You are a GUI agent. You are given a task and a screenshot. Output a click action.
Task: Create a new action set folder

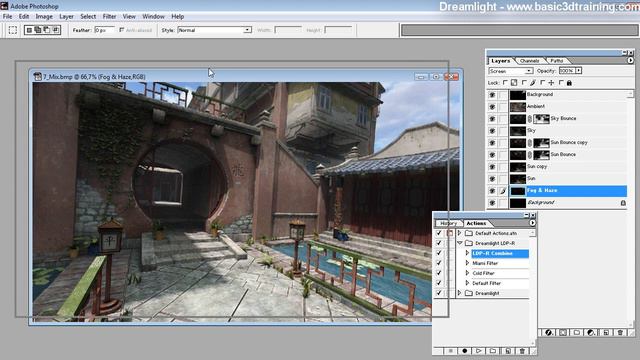[493, 351]
